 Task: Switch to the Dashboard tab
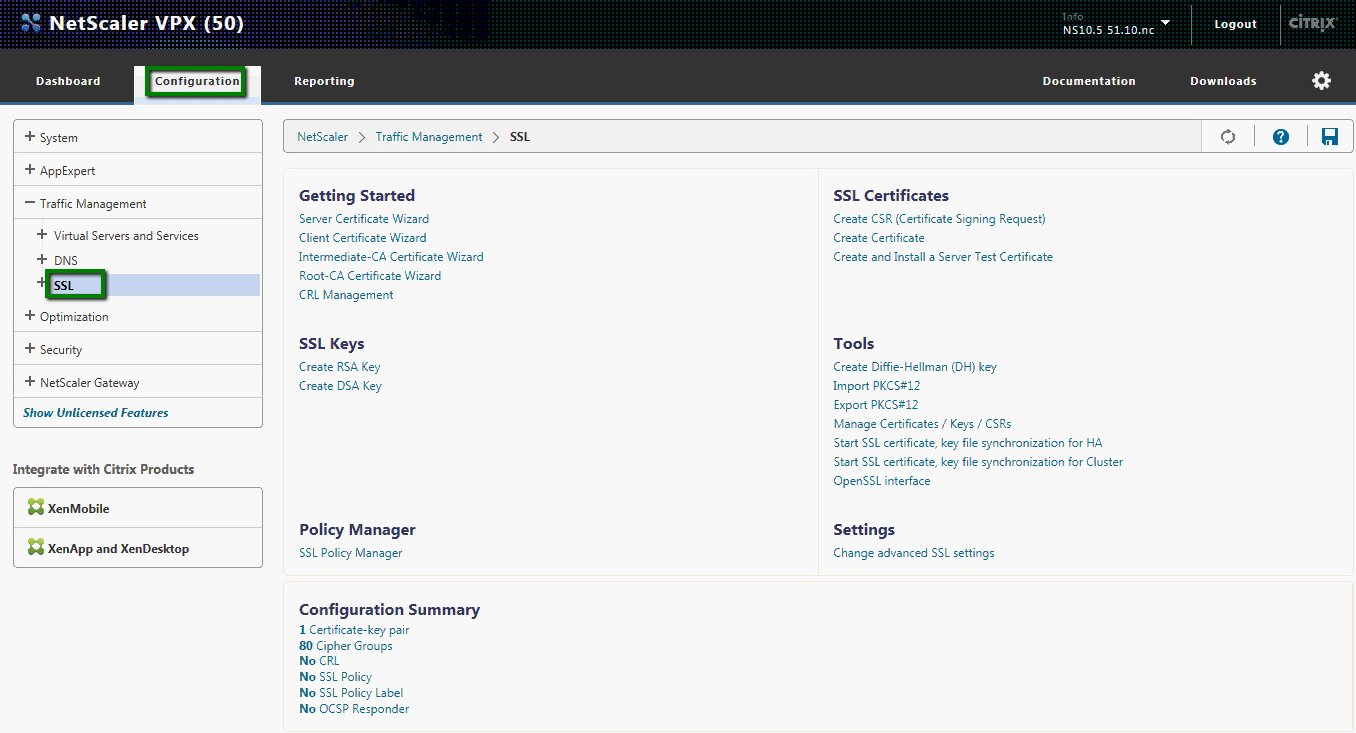pos(67,80)
